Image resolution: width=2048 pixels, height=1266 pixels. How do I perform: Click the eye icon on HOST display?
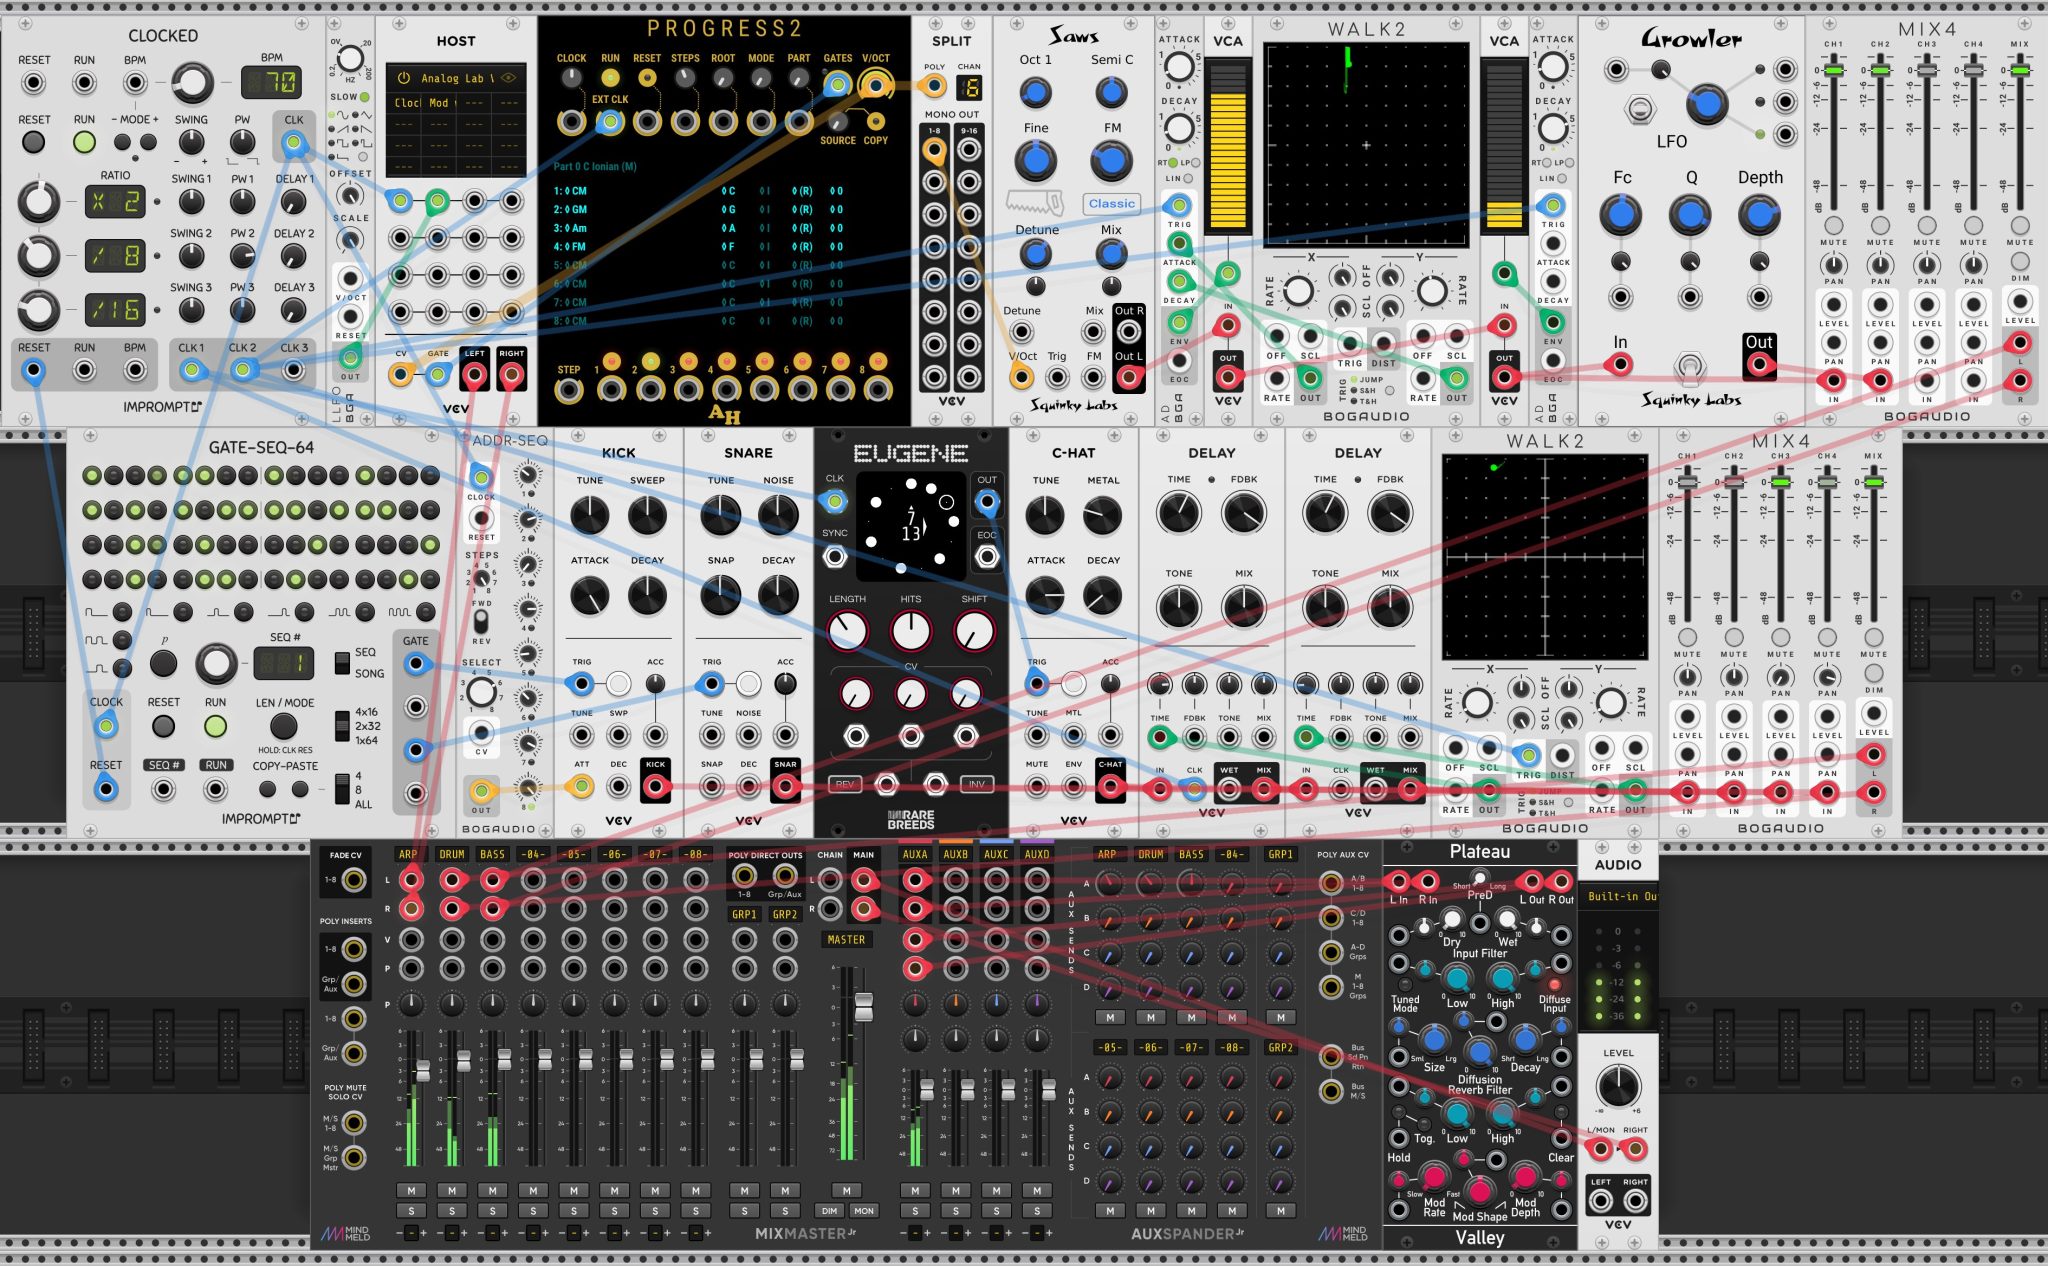(x=509, y=78)
